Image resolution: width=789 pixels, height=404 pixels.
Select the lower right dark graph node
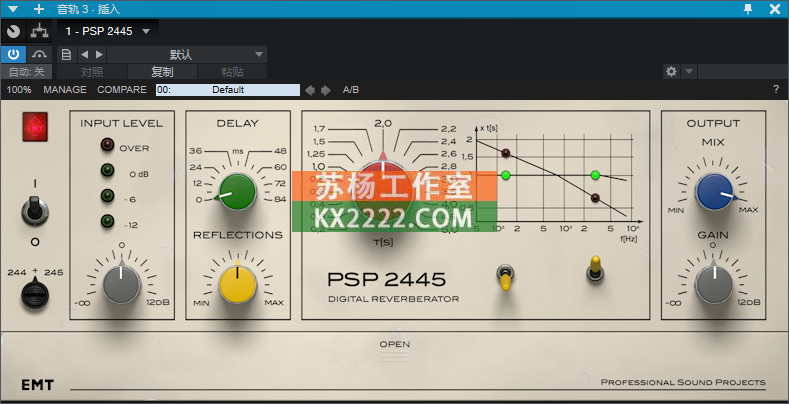click(x=595, y=198)
